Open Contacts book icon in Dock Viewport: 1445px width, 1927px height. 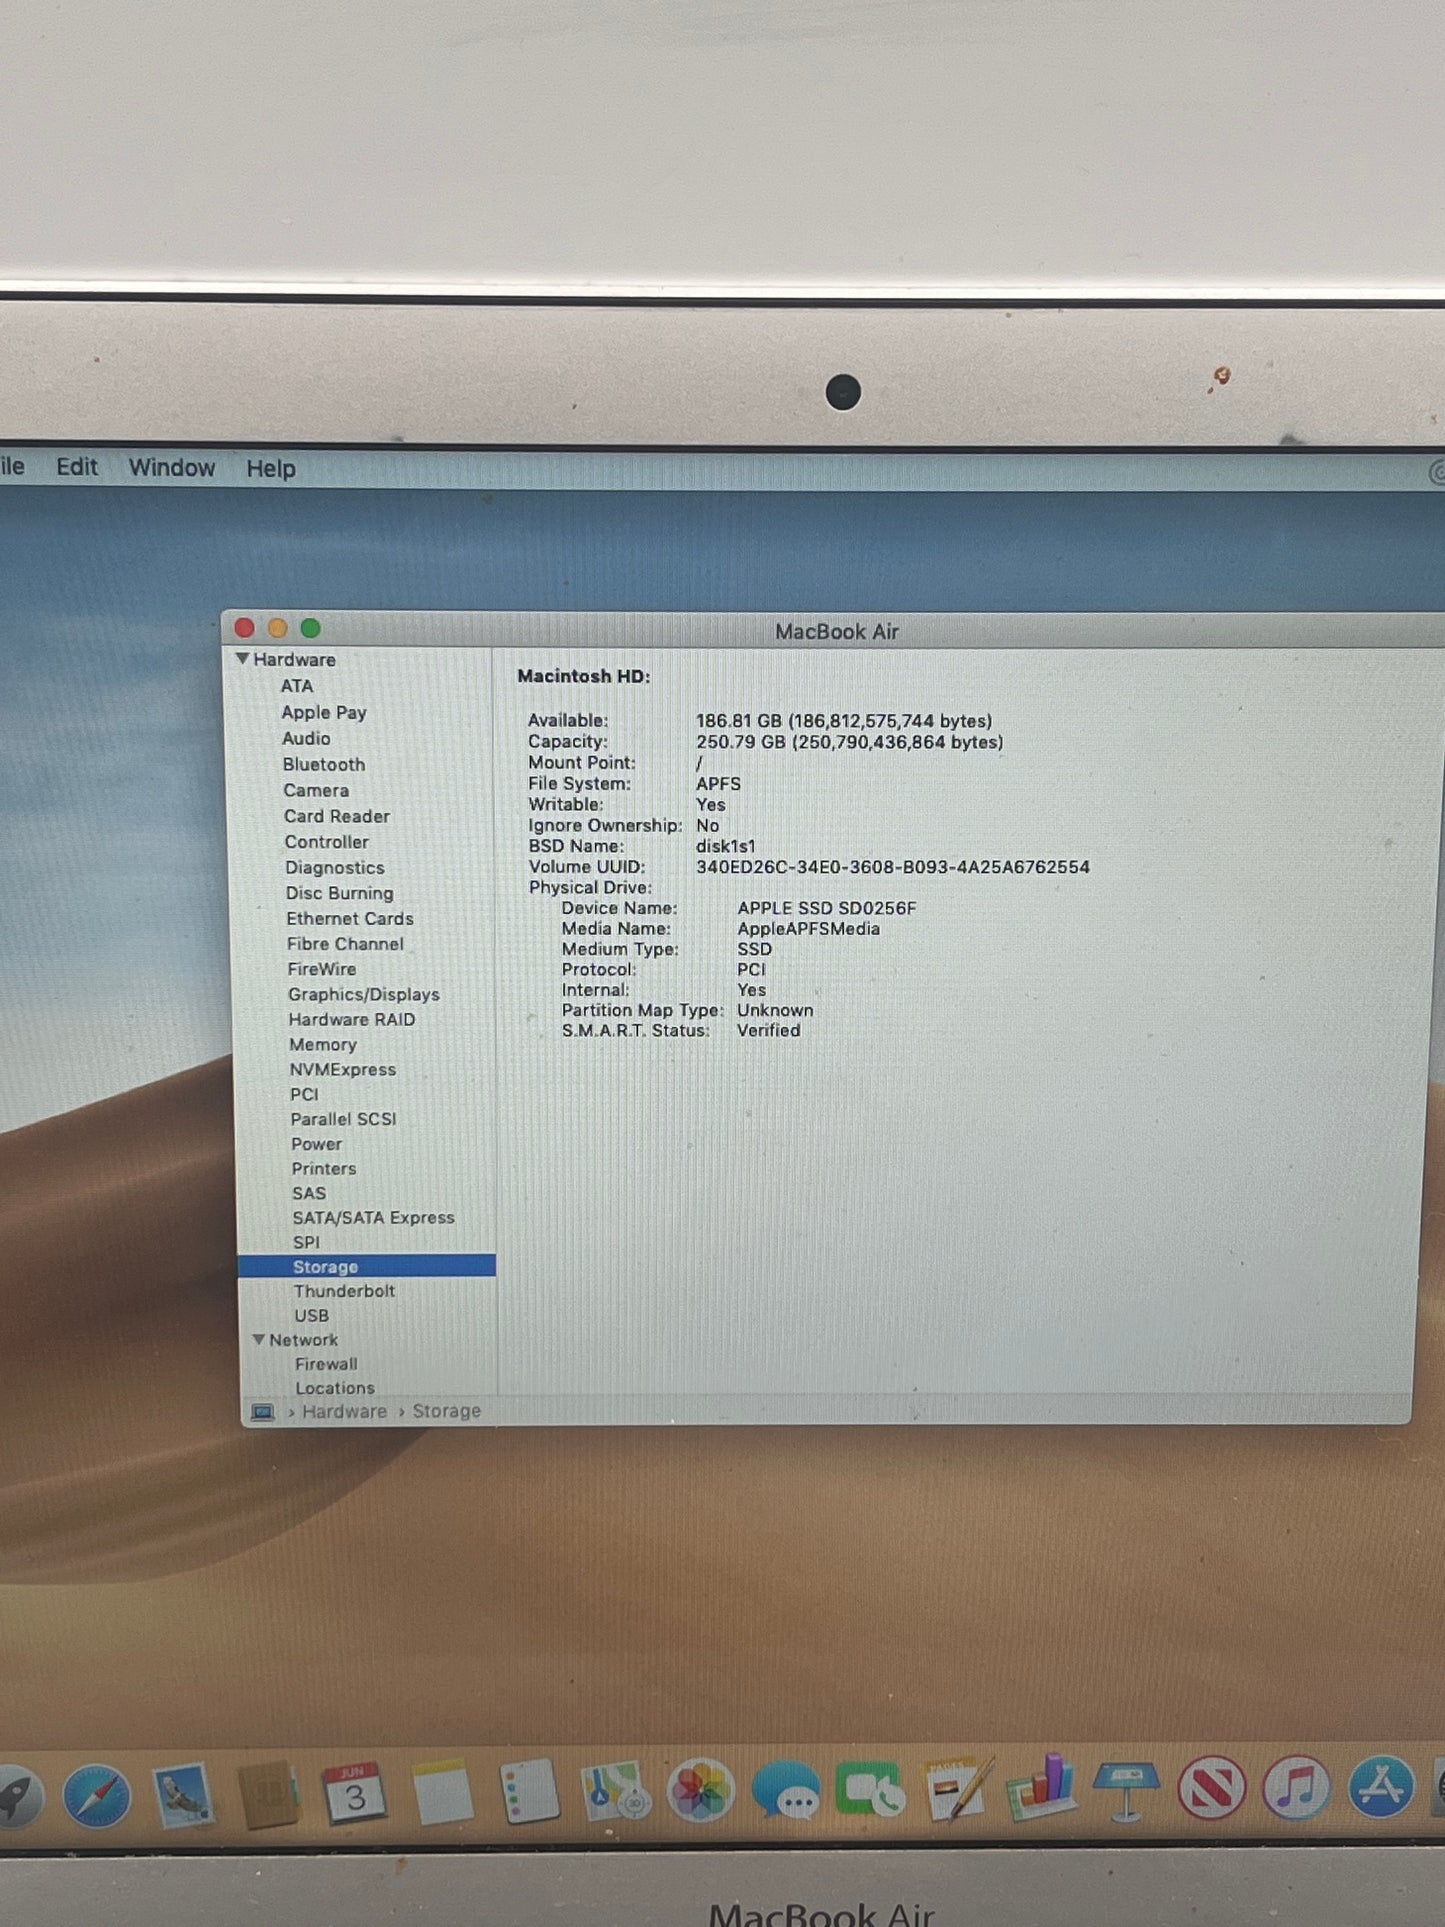tap(268, 1794)
